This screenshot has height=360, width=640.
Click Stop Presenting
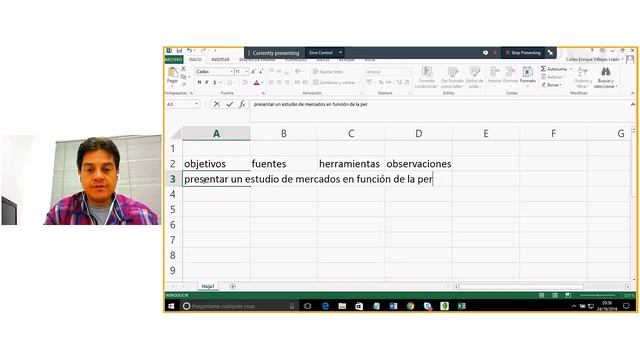(523, 53)
